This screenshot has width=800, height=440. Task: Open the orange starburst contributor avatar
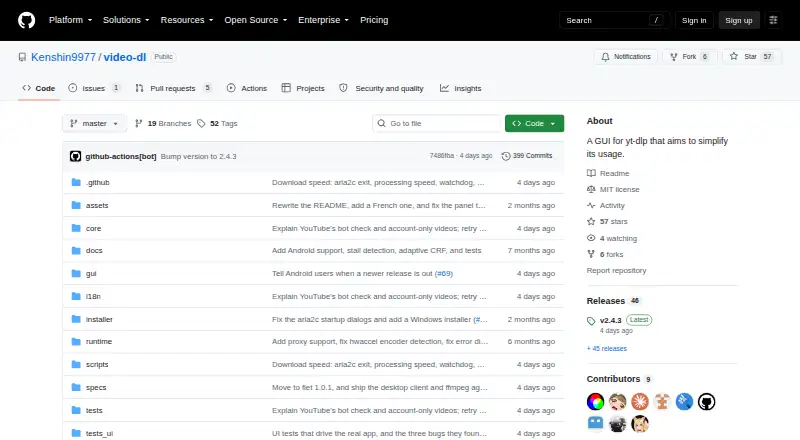pos(640,402)
